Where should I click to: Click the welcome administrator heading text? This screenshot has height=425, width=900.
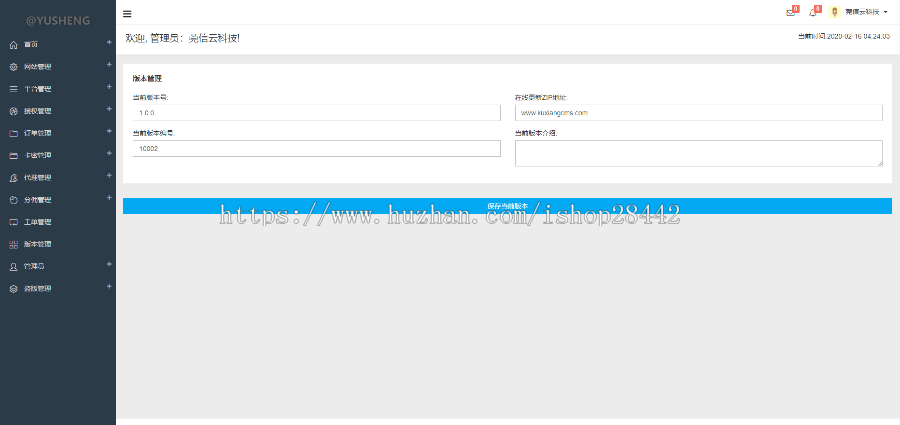pos(183,38)
